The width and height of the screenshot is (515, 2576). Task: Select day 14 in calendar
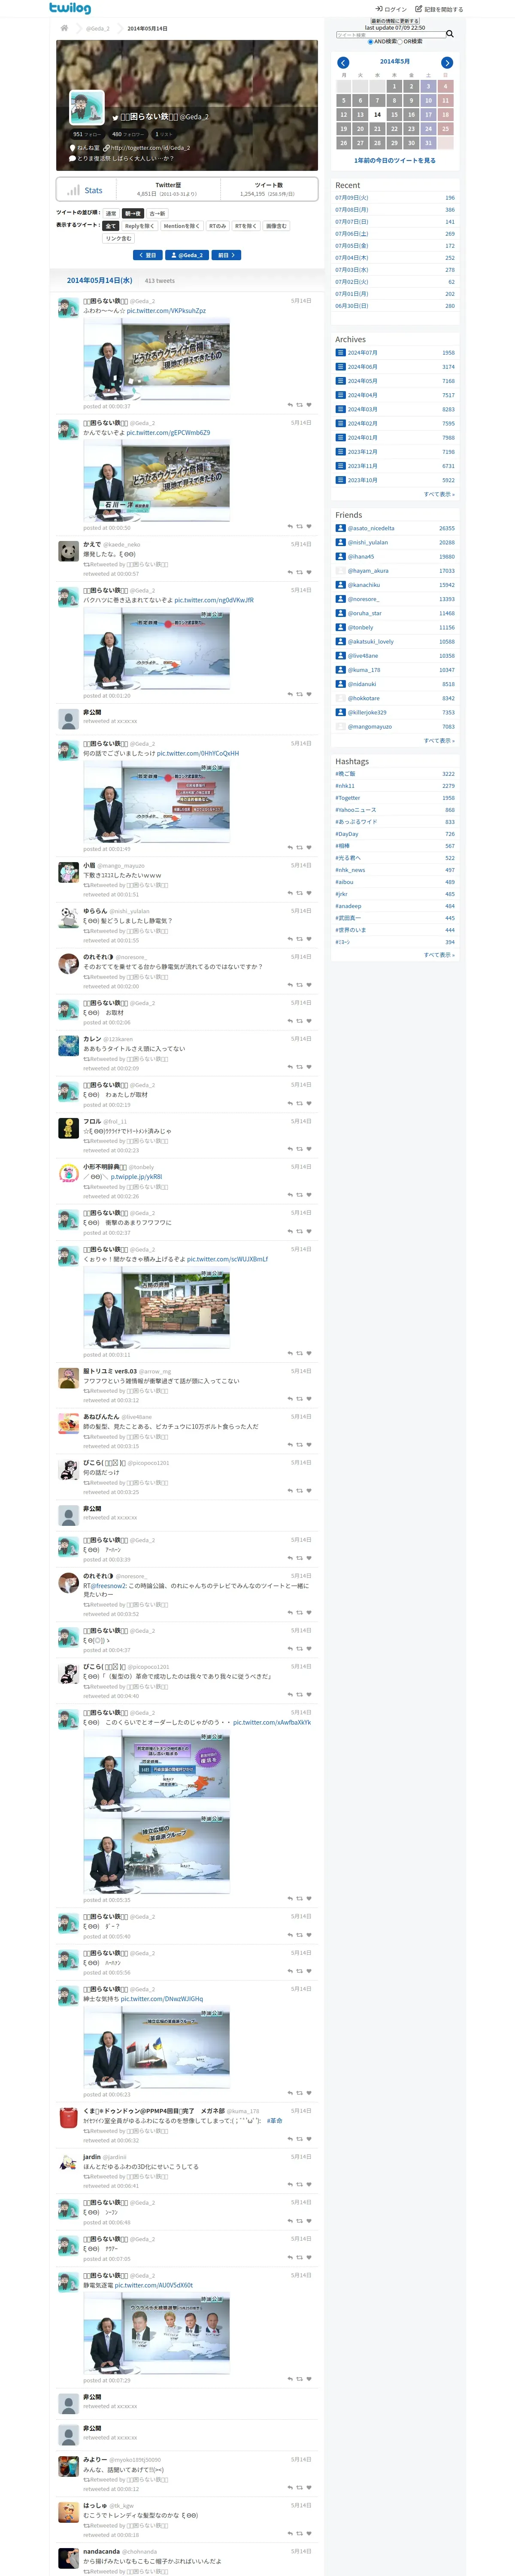[377, 115]
